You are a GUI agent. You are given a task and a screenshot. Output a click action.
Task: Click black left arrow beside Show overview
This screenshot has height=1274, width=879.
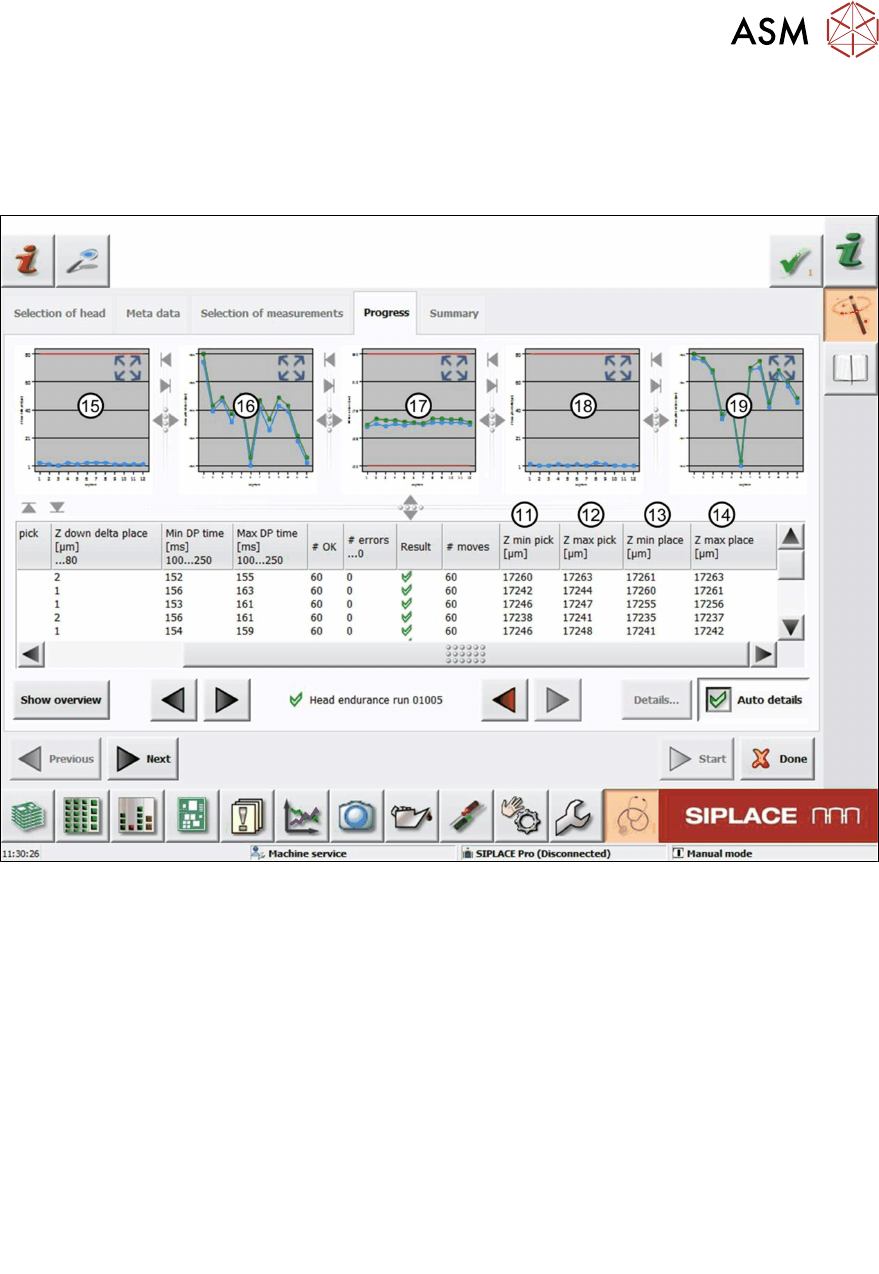(173, 701)
